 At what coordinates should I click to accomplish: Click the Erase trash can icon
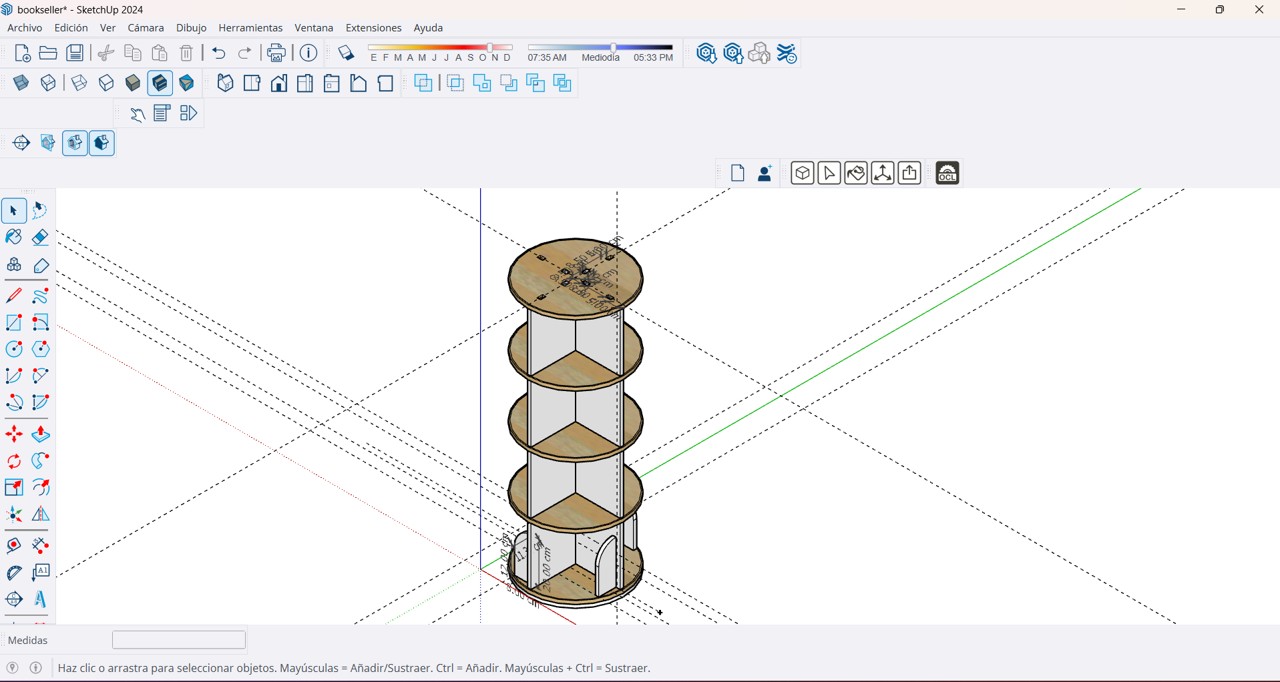point(187,53)
